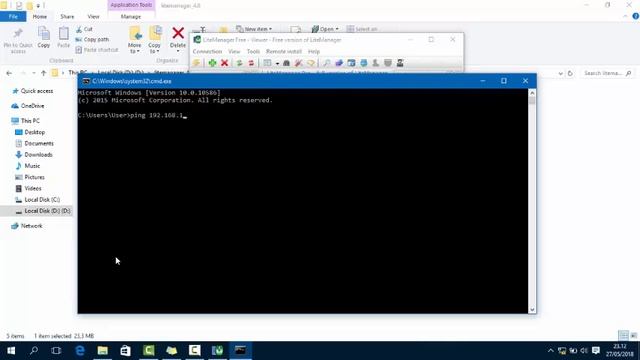
Task: Click the Task View icon on taskbar
Action: (56, 351)
